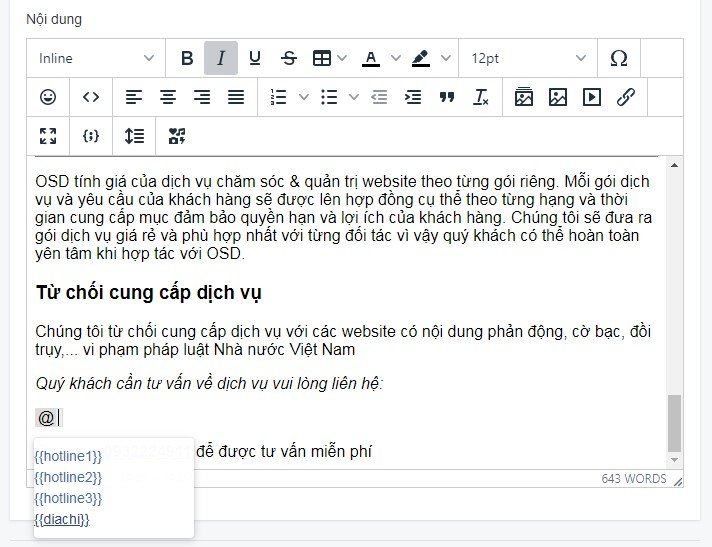
Task: Insert a media video
Action: pyautogui.click(x=592, y=97)
